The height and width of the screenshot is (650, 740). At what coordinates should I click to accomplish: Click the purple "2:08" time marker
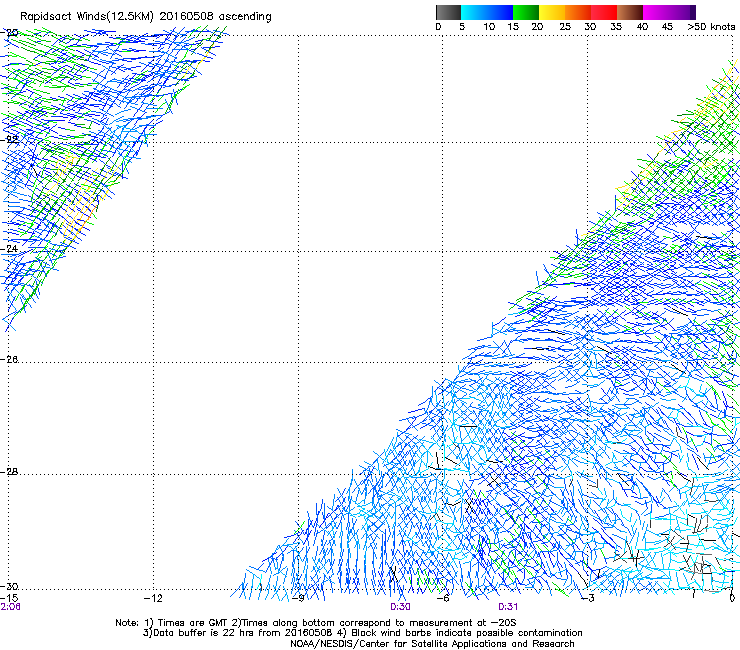[10, 607]
